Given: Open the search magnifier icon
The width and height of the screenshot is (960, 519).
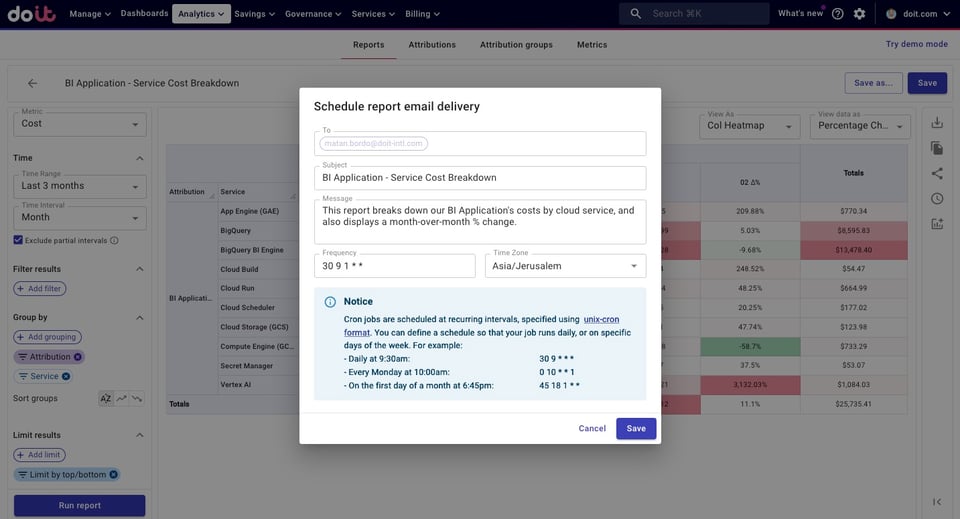Looking at the screenshot, I should click(636, 13).
